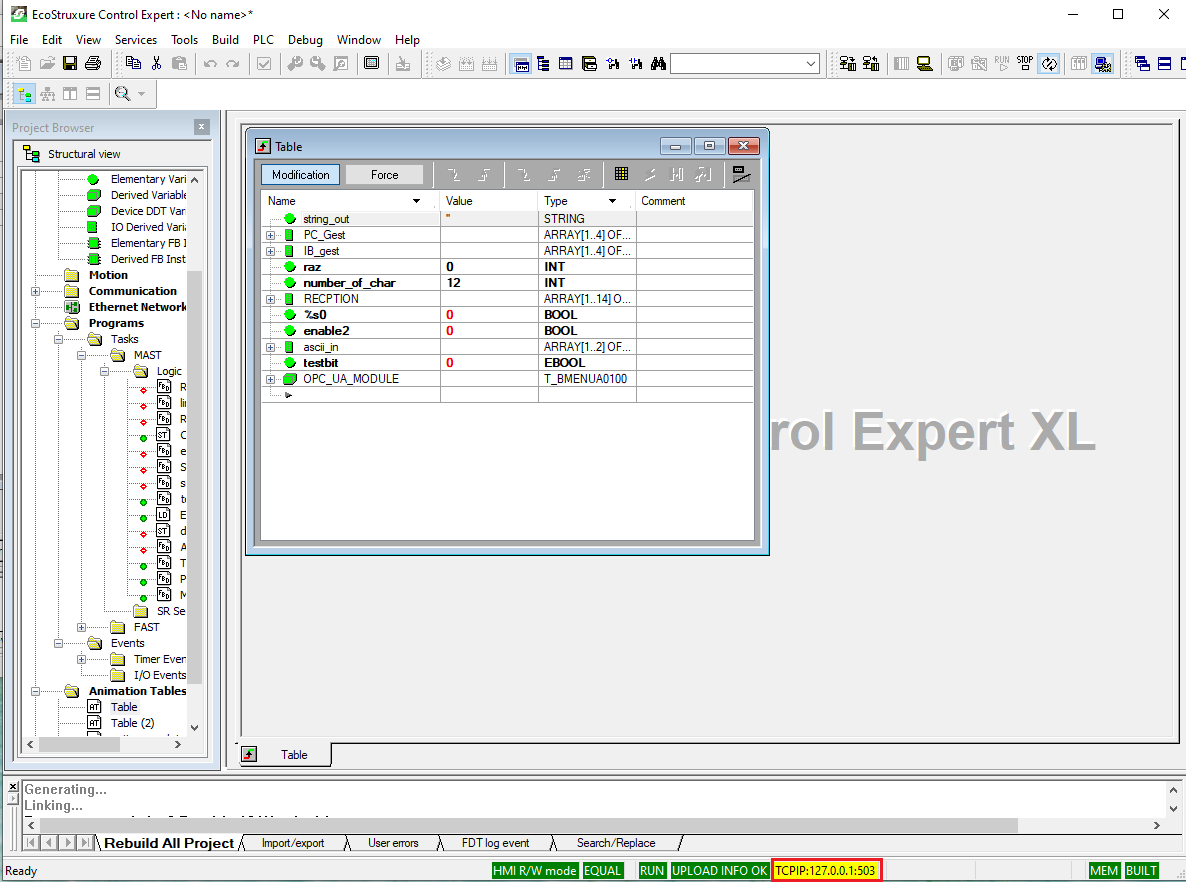The height and width of the screenshot is (882, 1186).
Task: Expand the RECPTION array row
Action: pos(270,300)
